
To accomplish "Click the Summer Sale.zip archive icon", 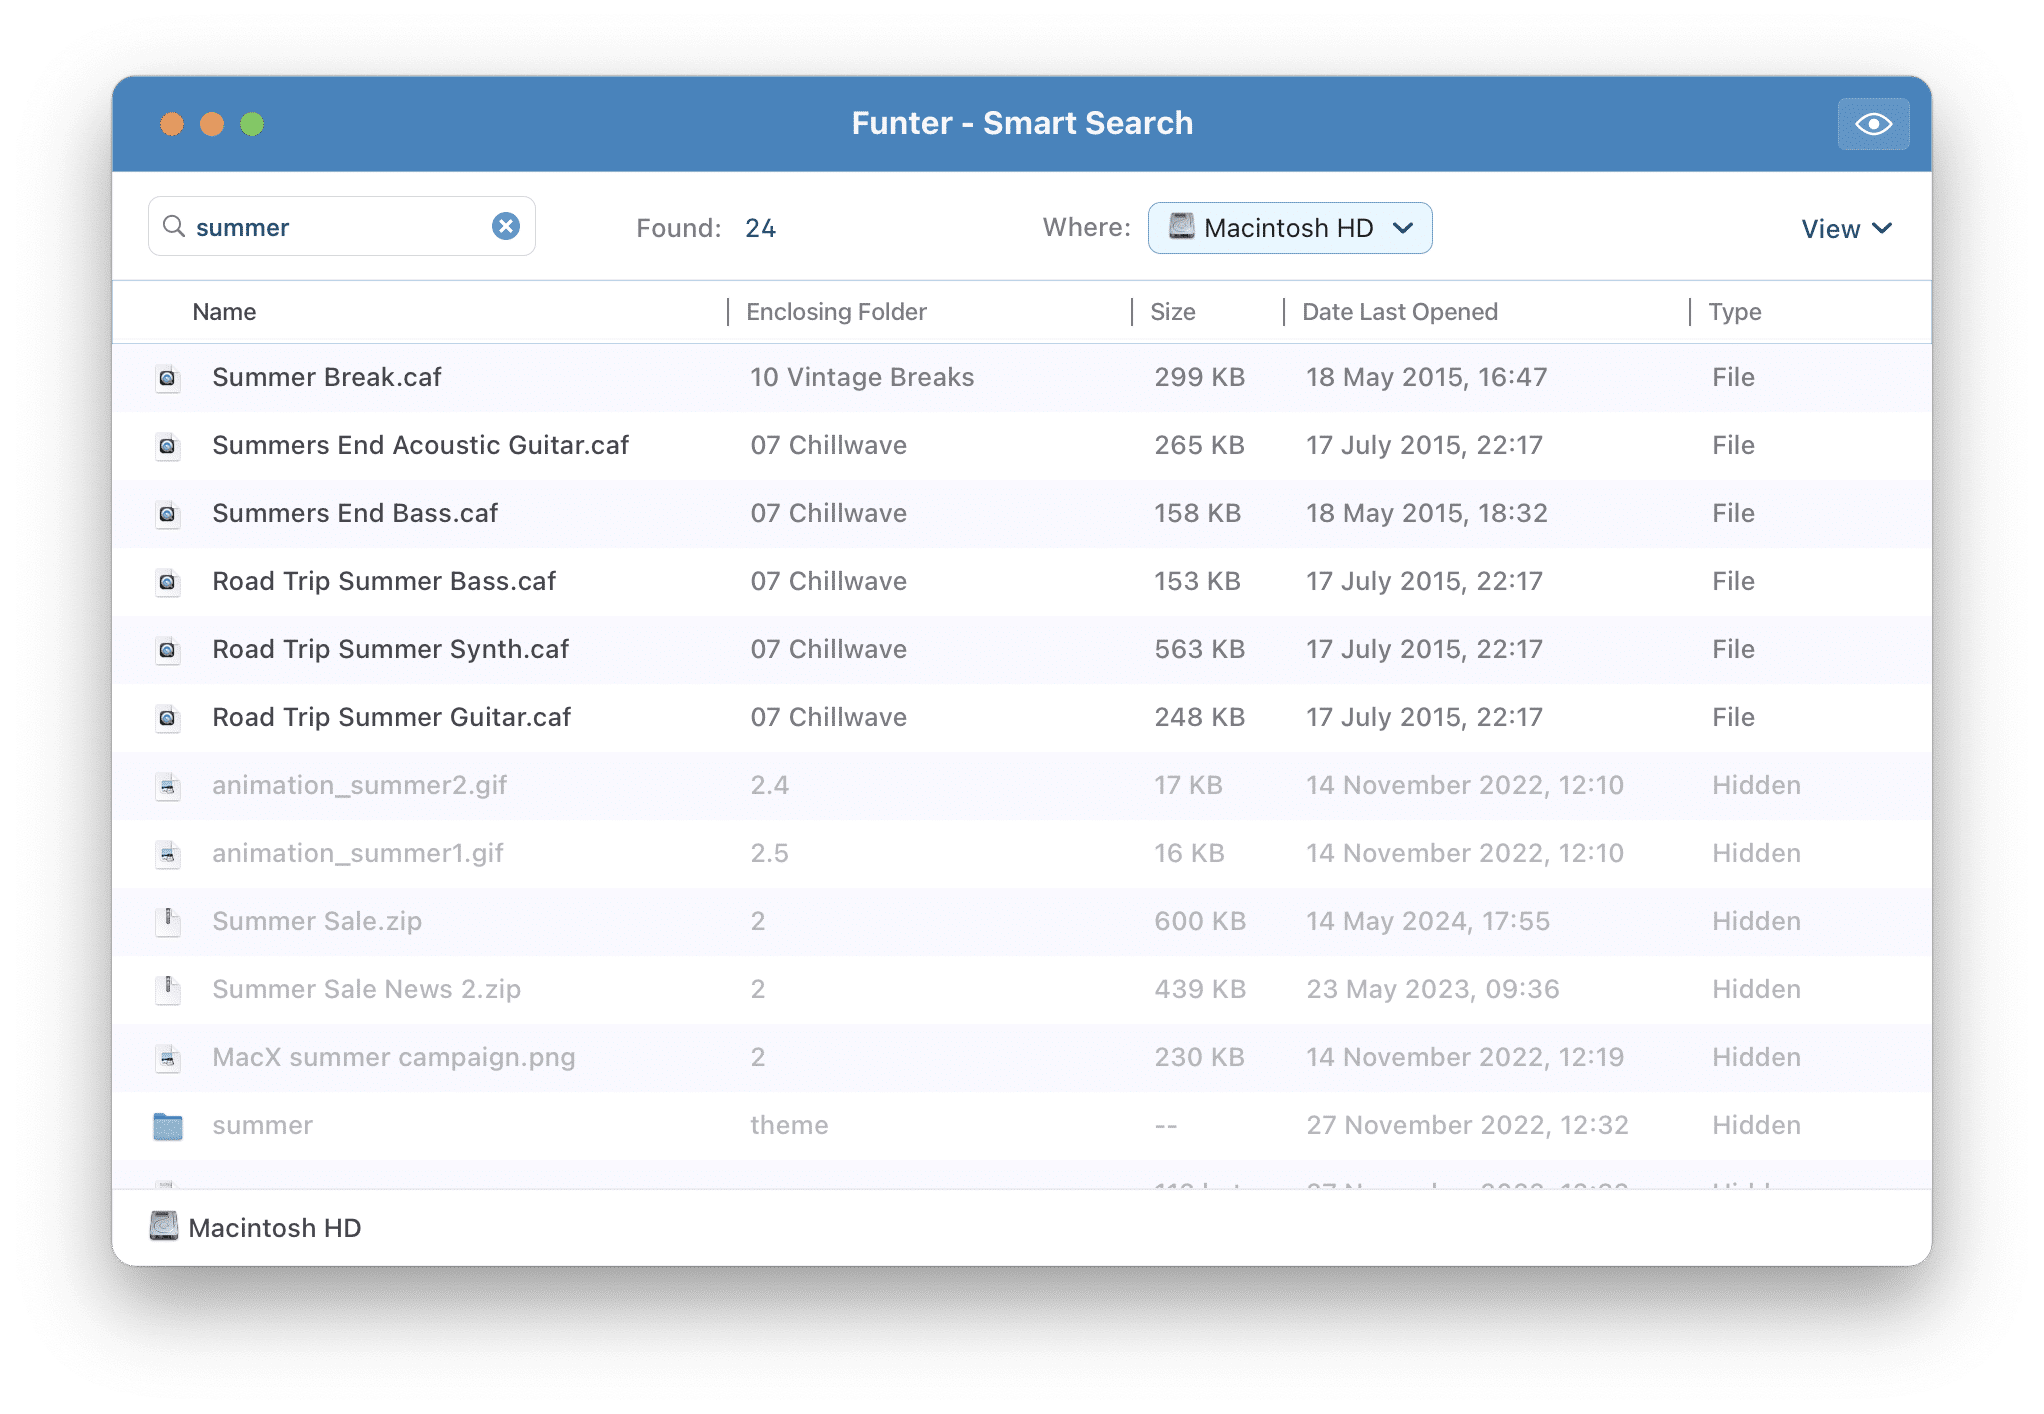I will point(168,922).
